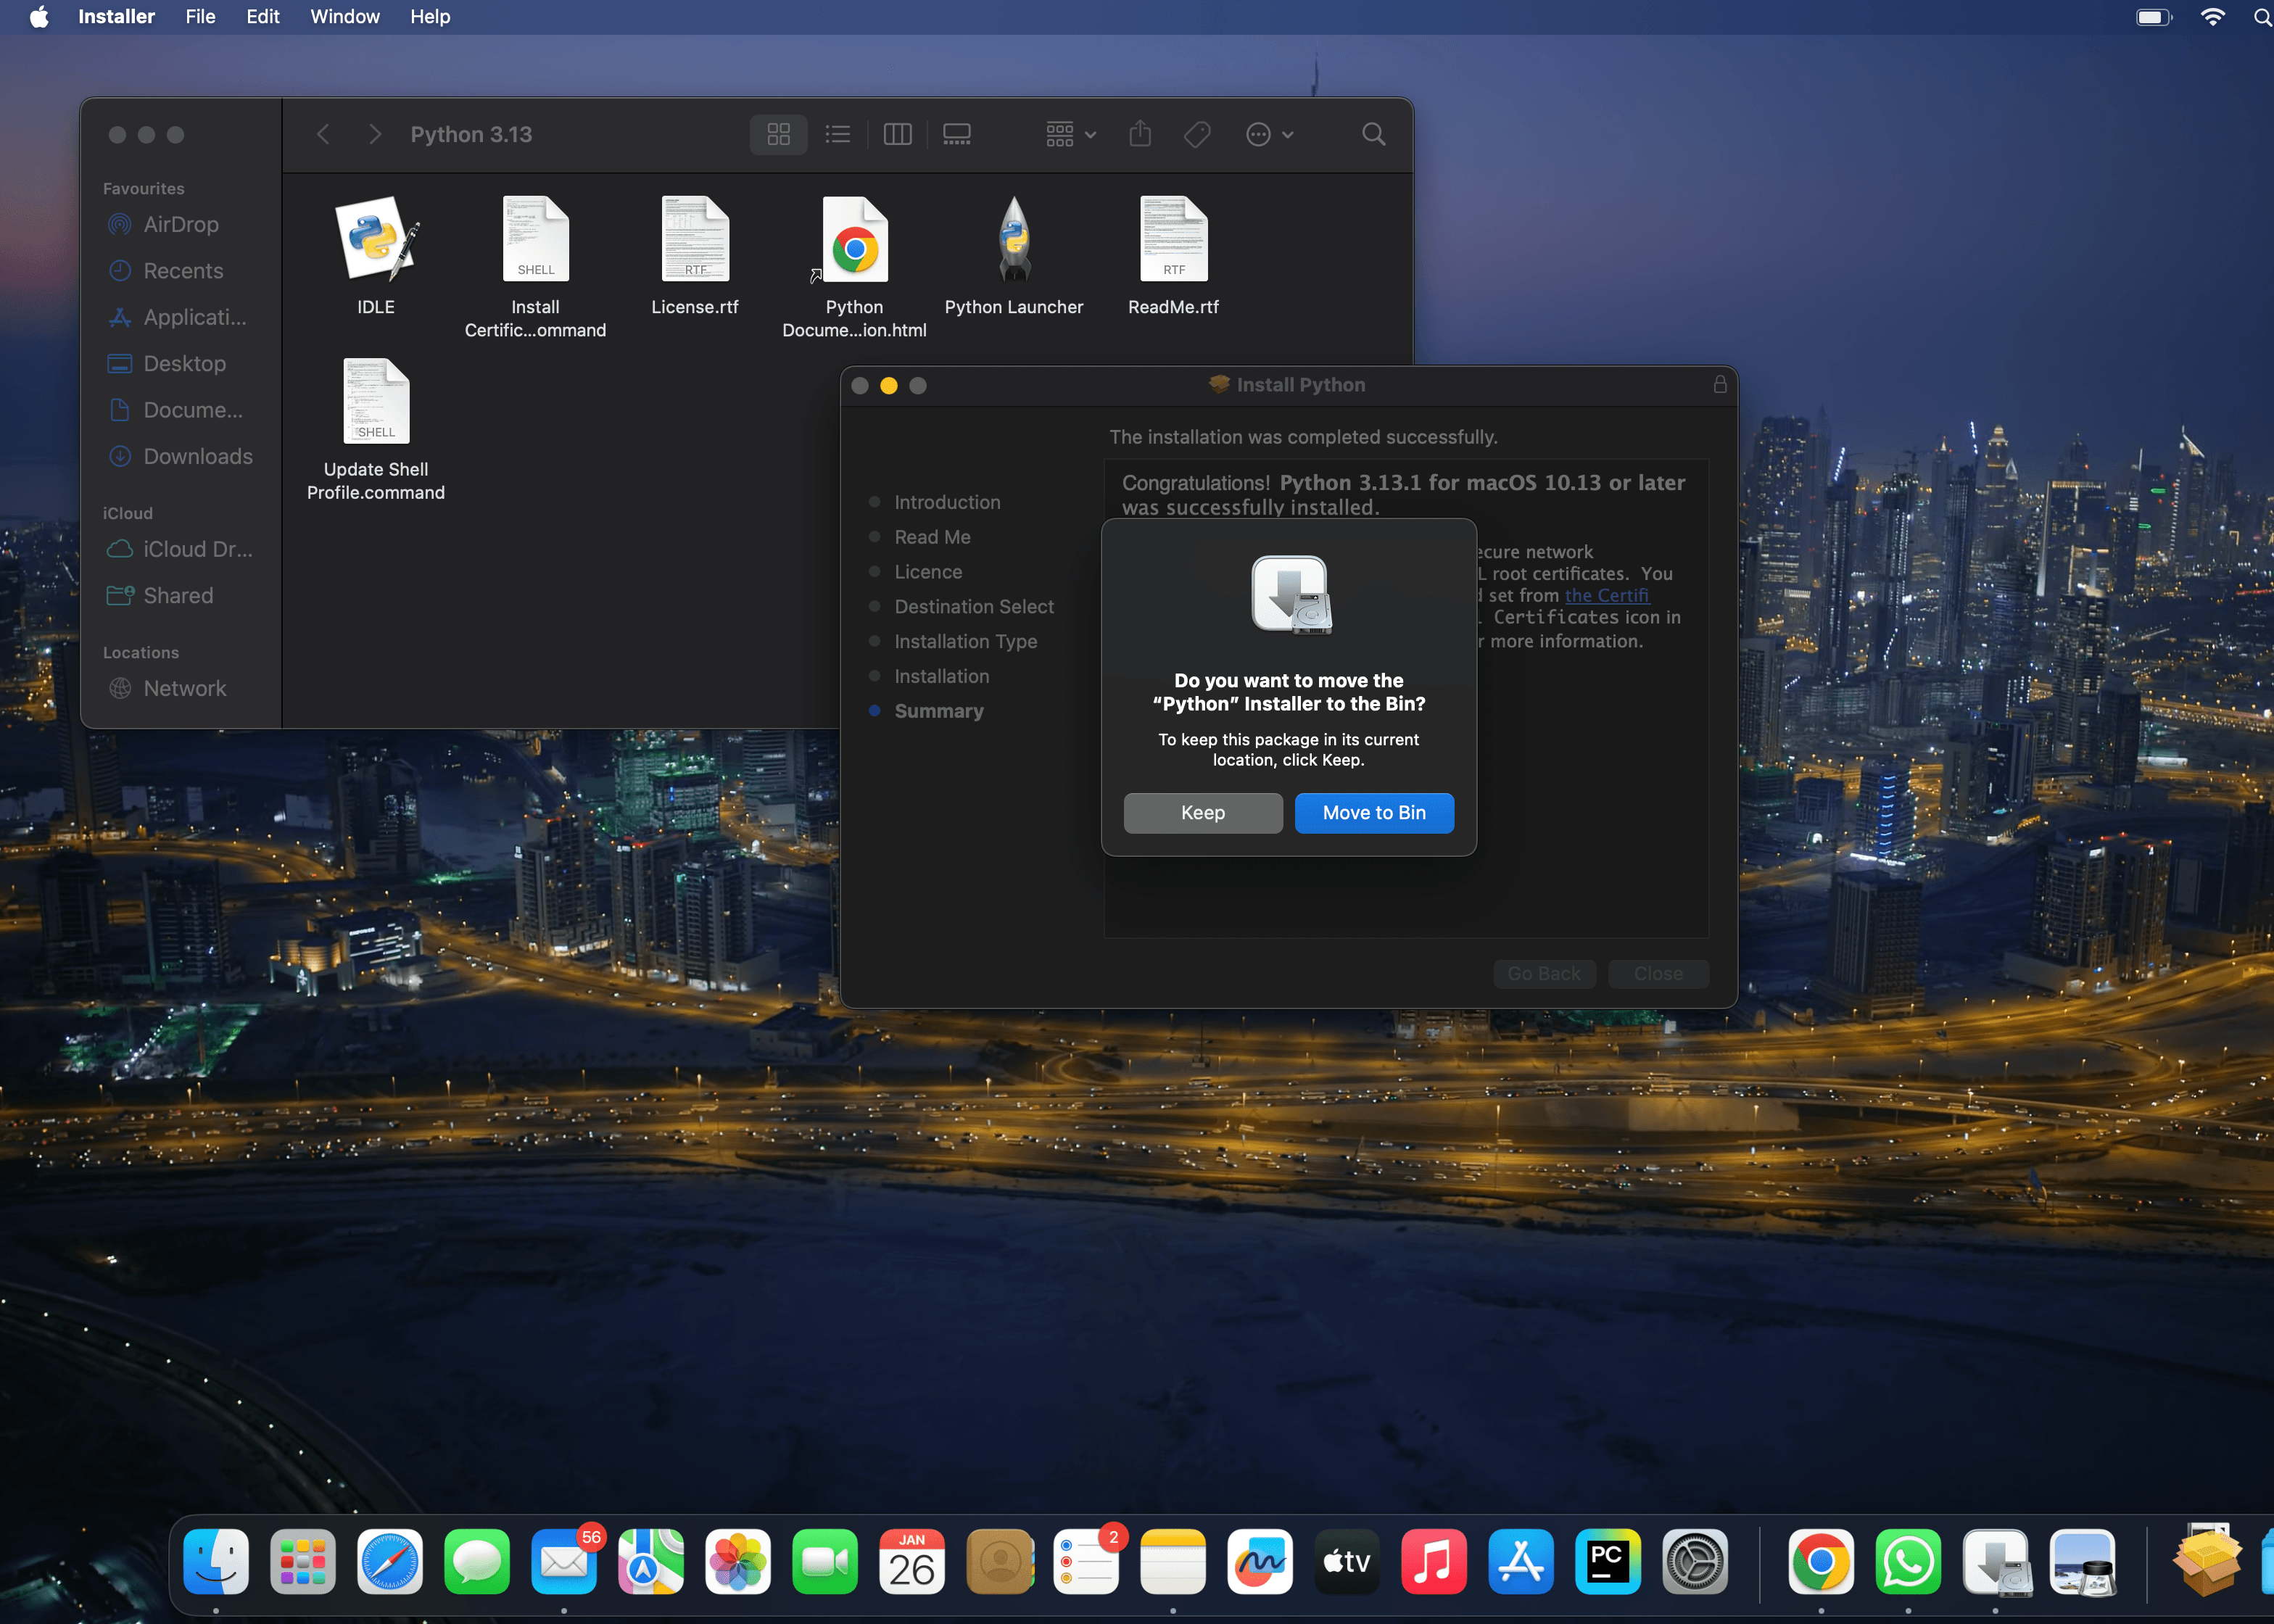This screenshot has width=2274, height=1624.
Task: Open Shared in Finder sidebar
Action: point(180,595)
